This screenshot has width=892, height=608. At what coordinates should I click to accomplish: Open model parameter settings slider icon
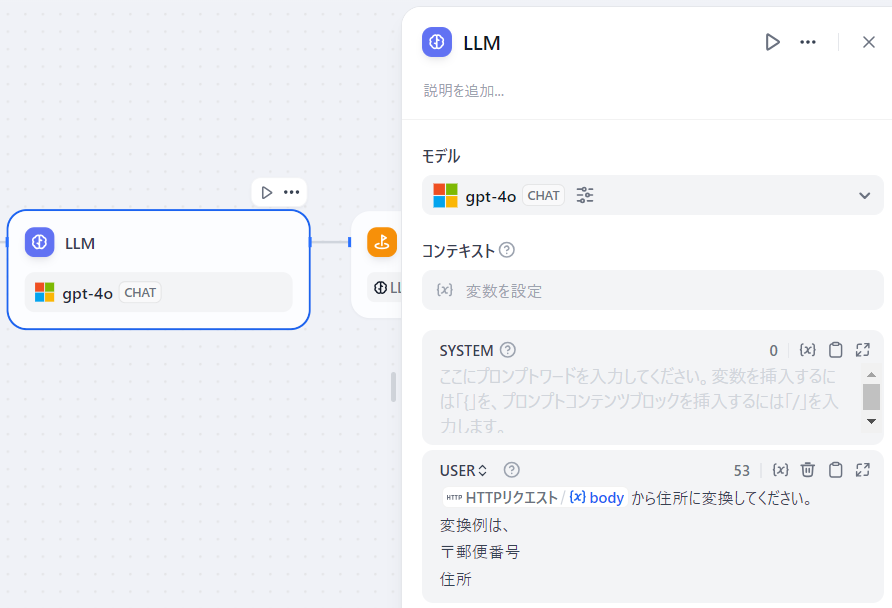pyautogui.click(x=585, y=195)
